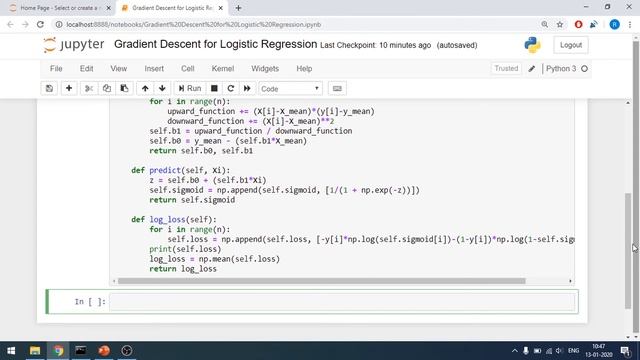This screenshot has height=360, width=640.
Task: Open the Widgets menu
Action: 265,69
